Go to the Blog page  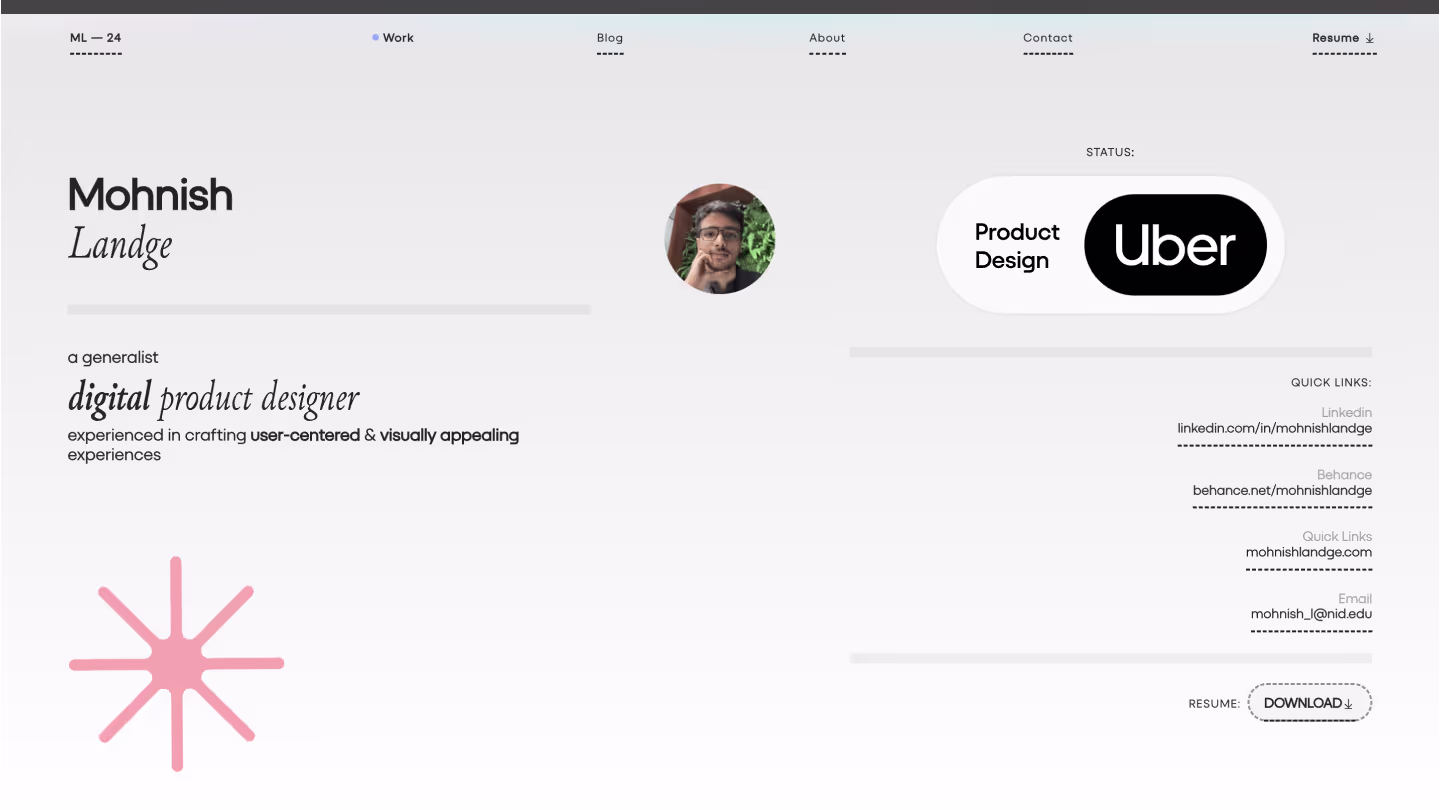click(609, 38)
